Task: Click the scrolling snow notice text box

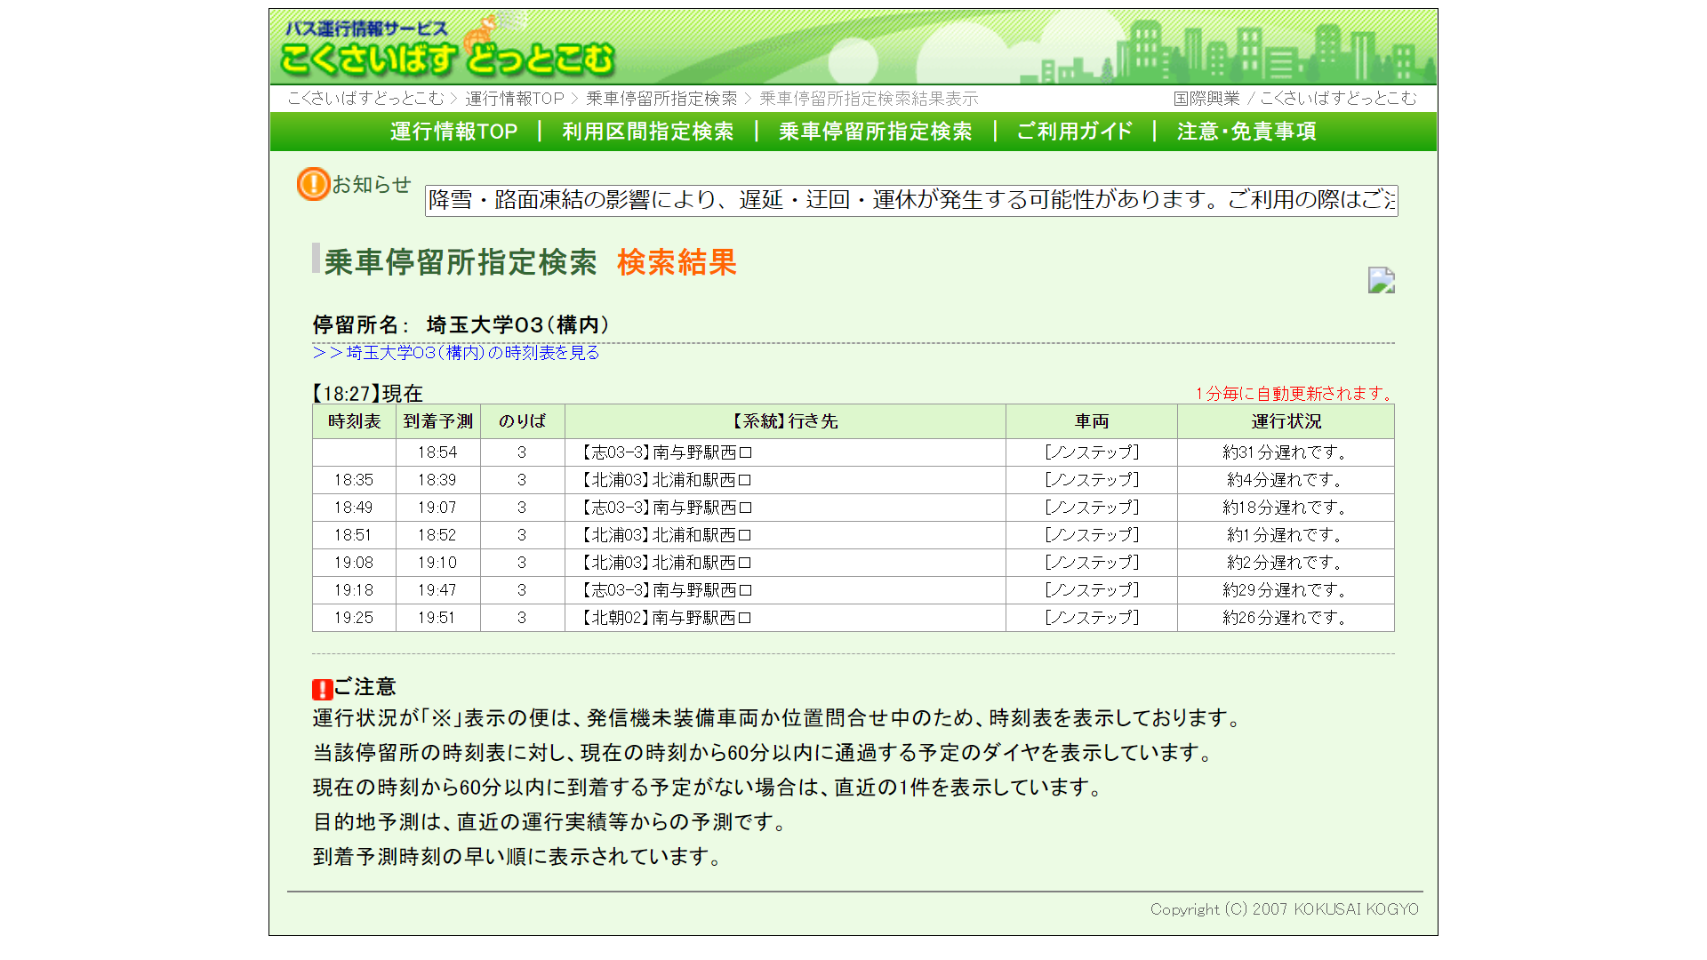Action: (x=911, y=200)
